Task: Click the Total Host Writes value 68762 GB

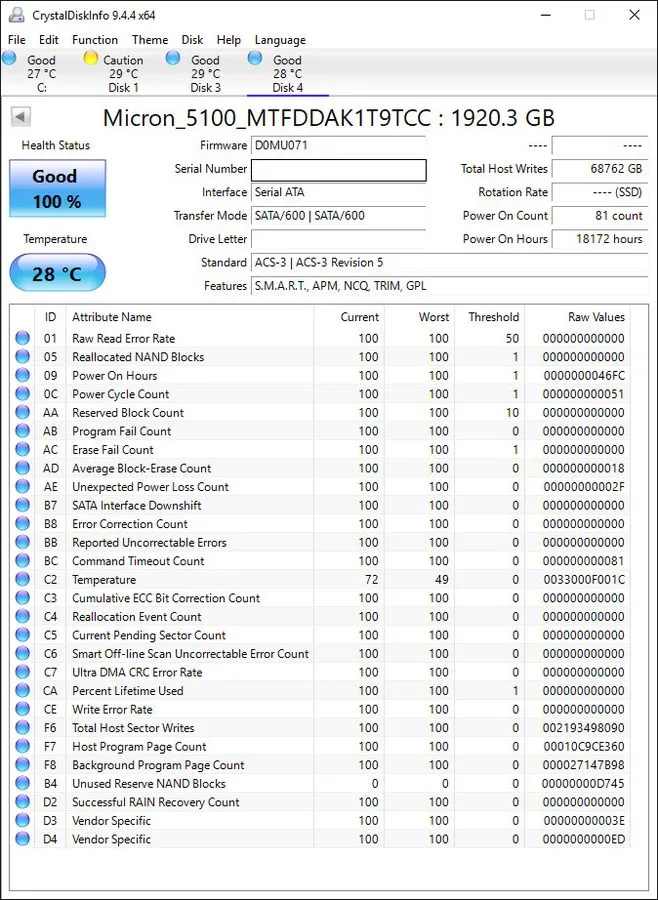Action: click(599, 169)
